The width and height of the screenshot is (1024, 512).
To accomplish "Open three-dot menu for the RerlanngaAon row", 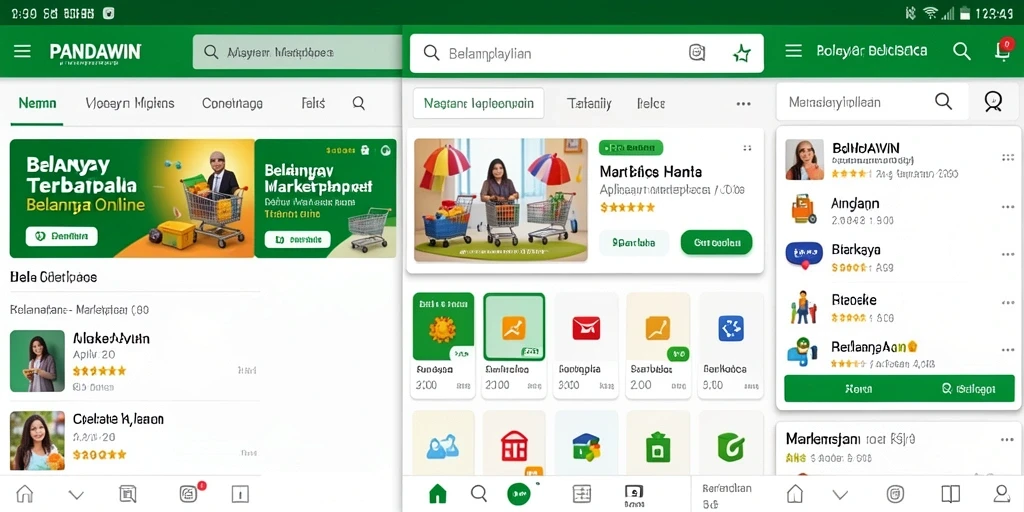I will coord(1008,351).
